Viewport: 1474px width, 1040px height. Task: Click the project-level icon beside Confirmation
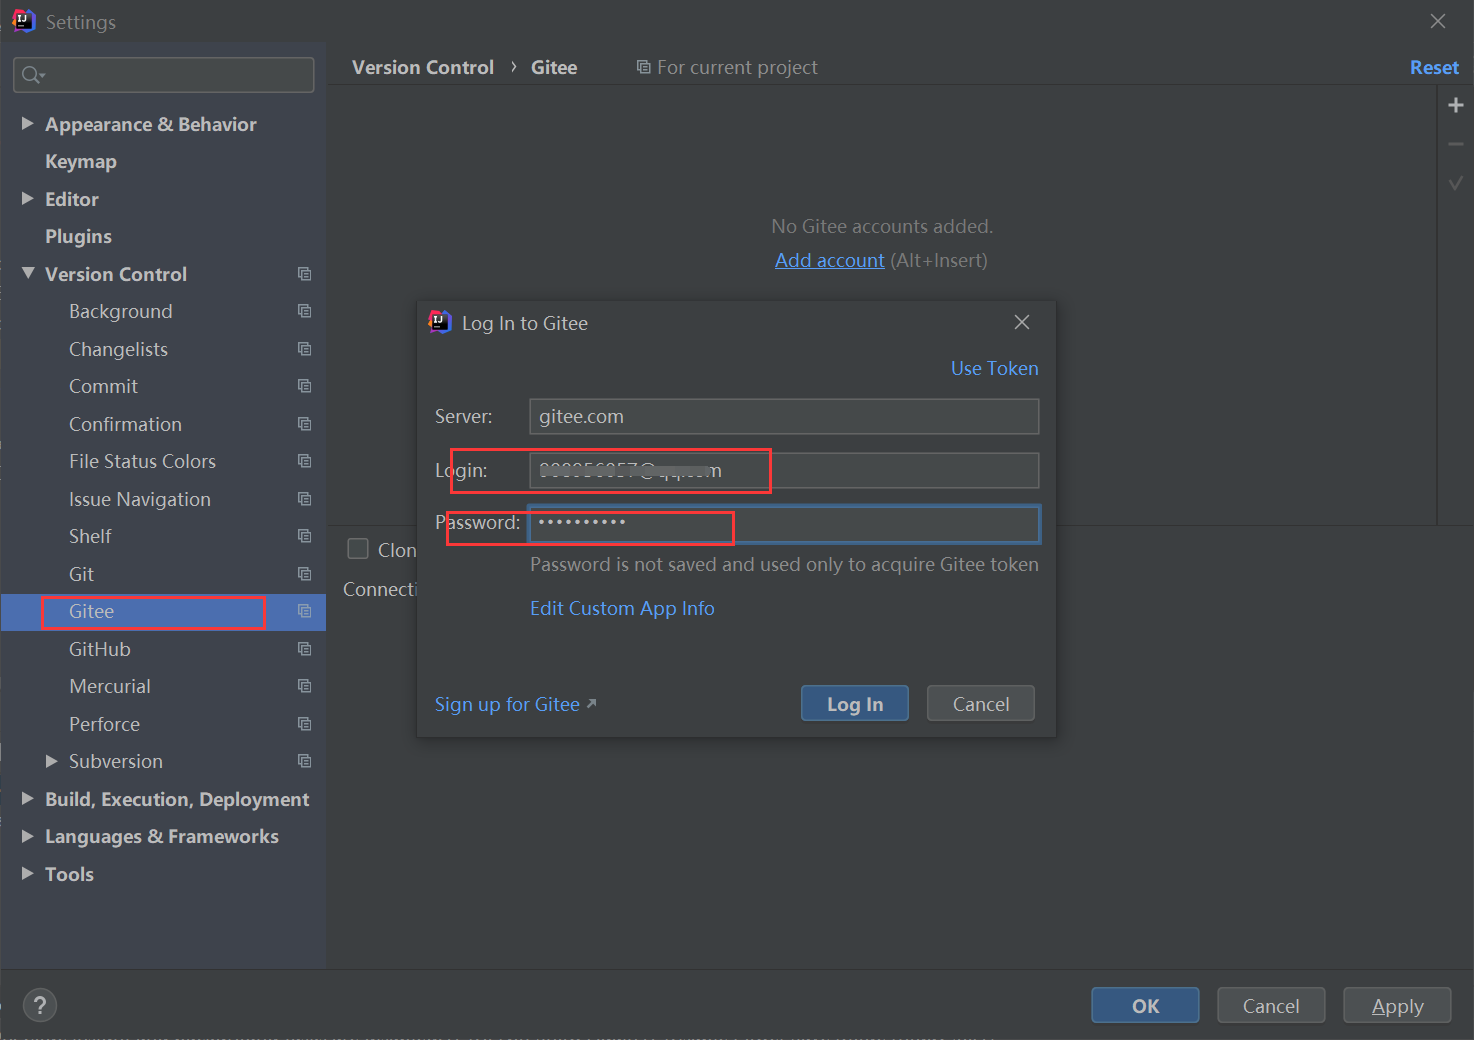pyautogui.click(x=305, y=424)
